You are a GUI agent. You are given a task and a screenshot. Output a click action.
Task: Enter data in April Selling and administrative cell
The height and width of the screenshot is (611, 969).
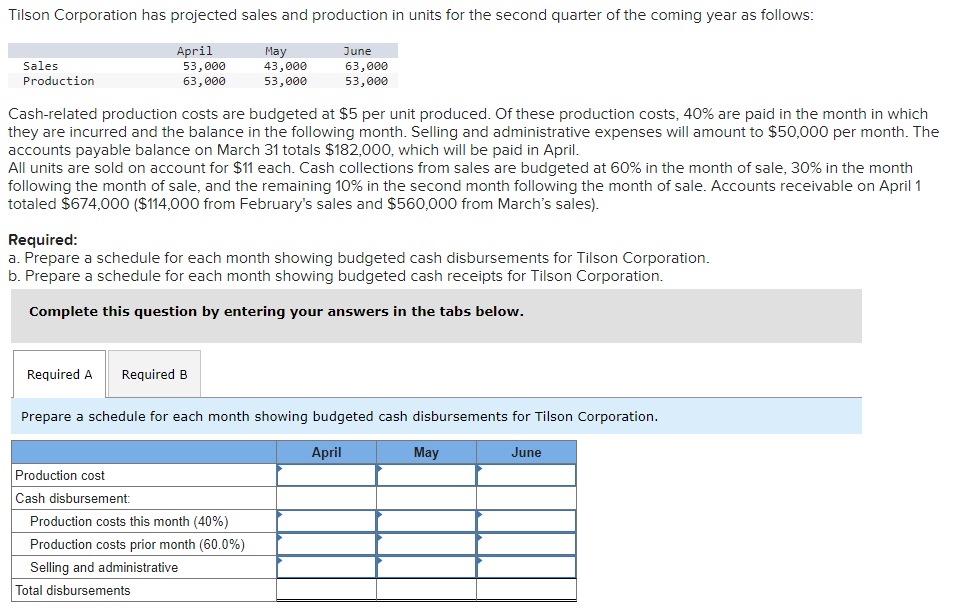[327, 567]
